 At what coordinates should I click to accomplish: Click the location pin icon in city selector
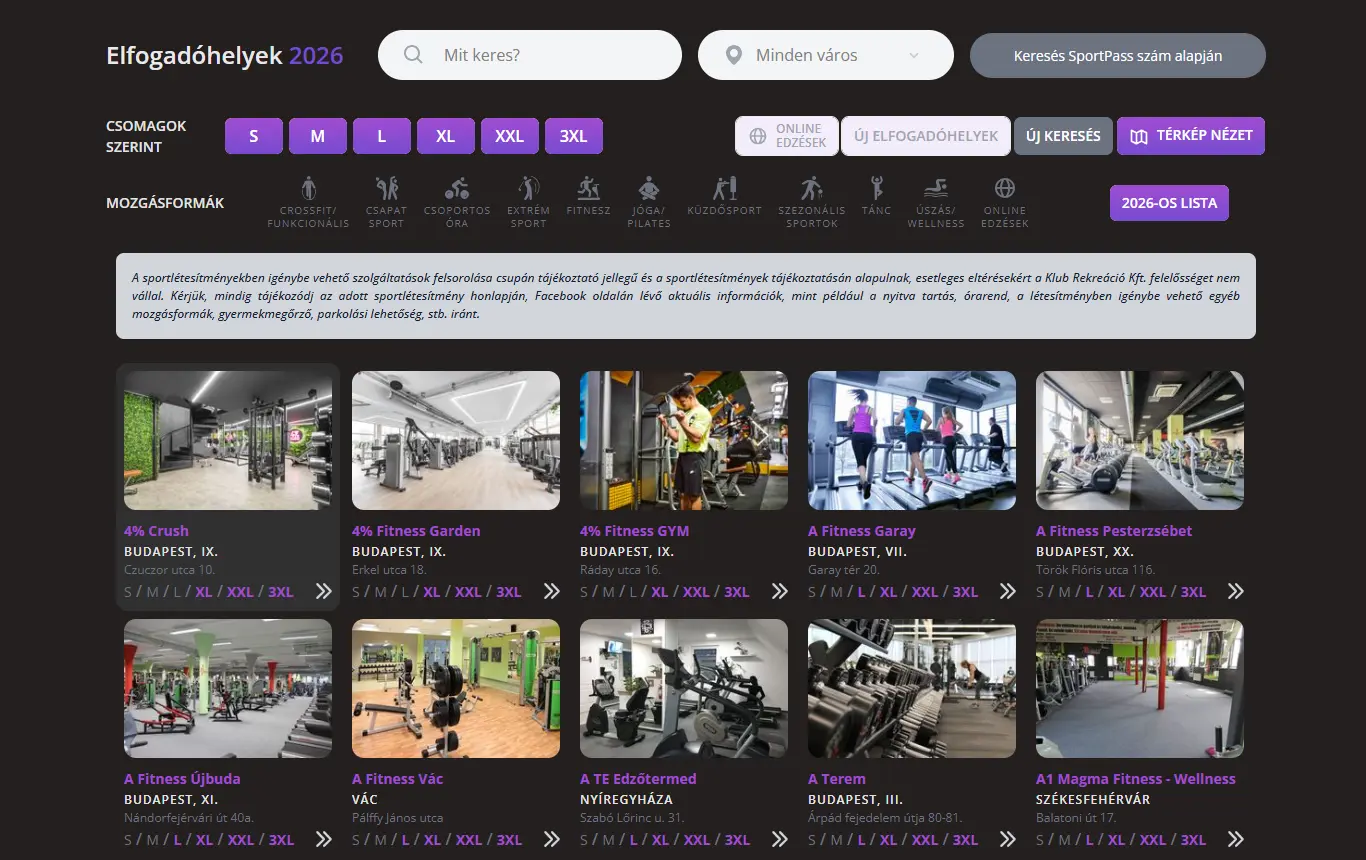point(734,55)
